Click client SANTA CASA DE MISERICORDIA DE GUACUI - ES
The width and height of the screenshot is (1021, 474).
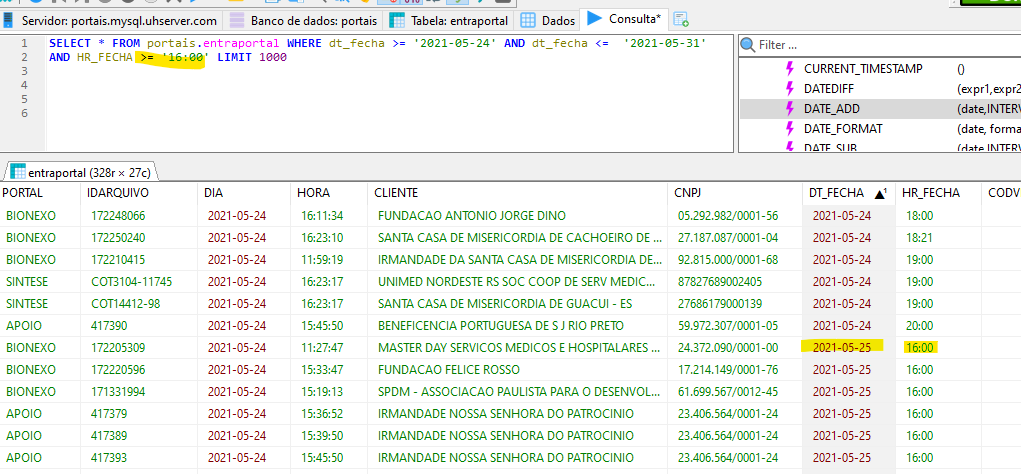coord(518,304)
